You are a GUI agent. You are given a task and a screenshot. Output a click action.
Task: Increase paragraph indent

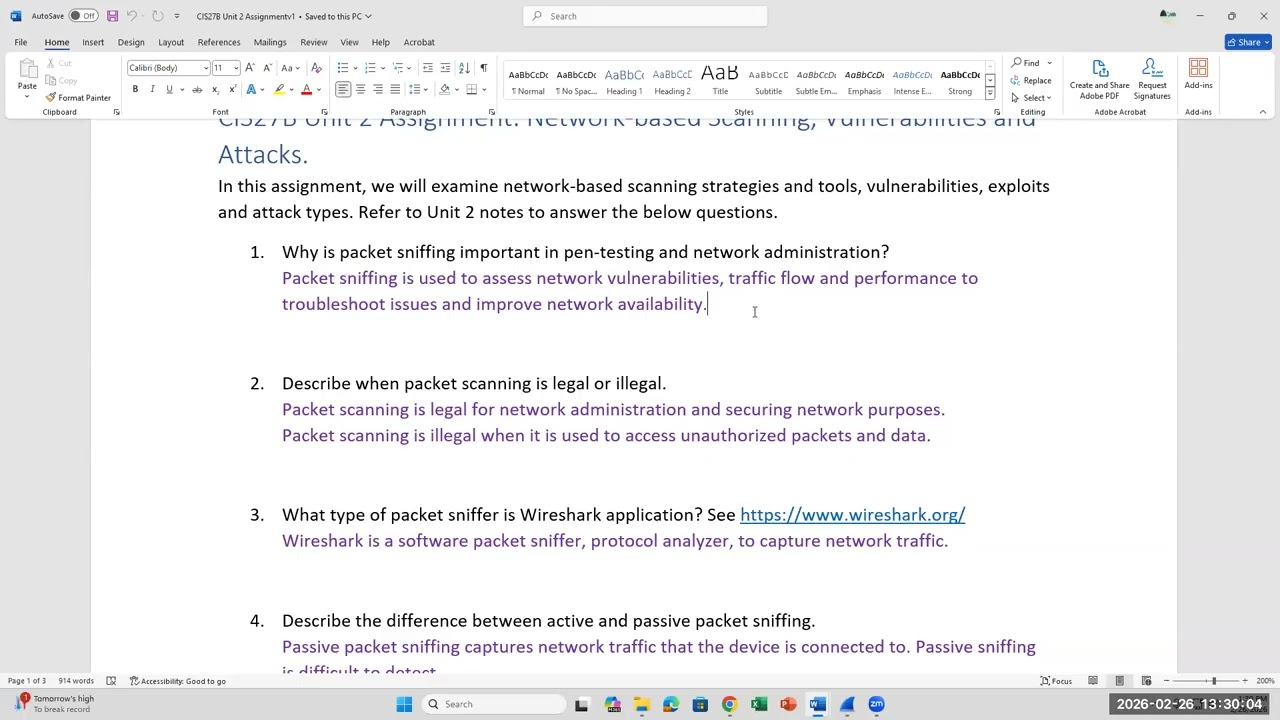point(445,68)
